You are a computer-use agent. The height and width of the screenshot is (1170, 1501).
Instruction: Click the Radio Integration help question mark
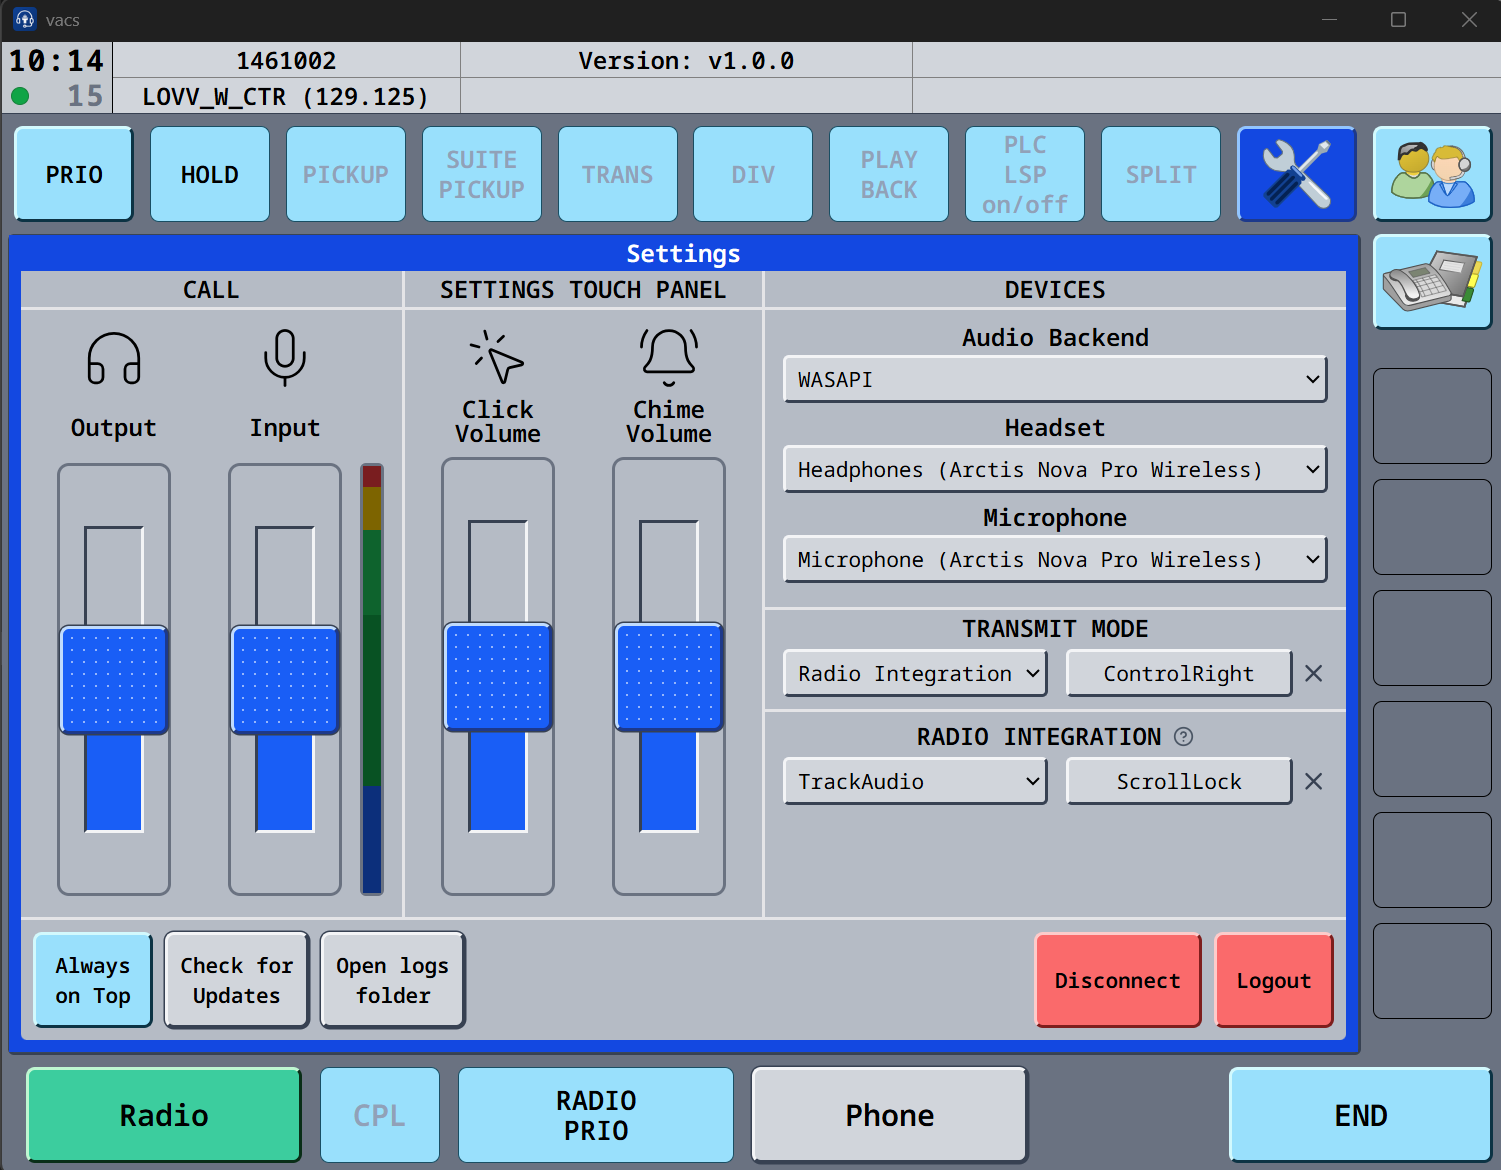1184,737
